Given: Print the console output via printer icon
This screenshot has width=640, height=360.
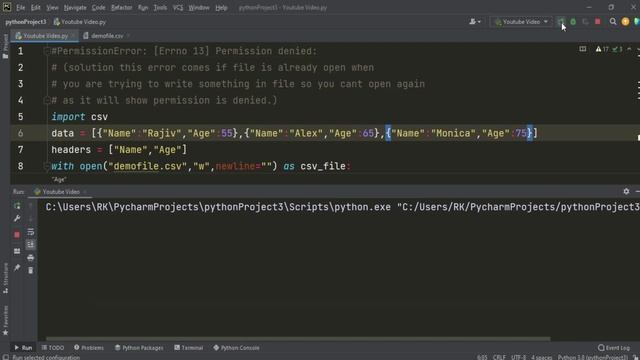Looking at the screenshot, I should (31, 258).
